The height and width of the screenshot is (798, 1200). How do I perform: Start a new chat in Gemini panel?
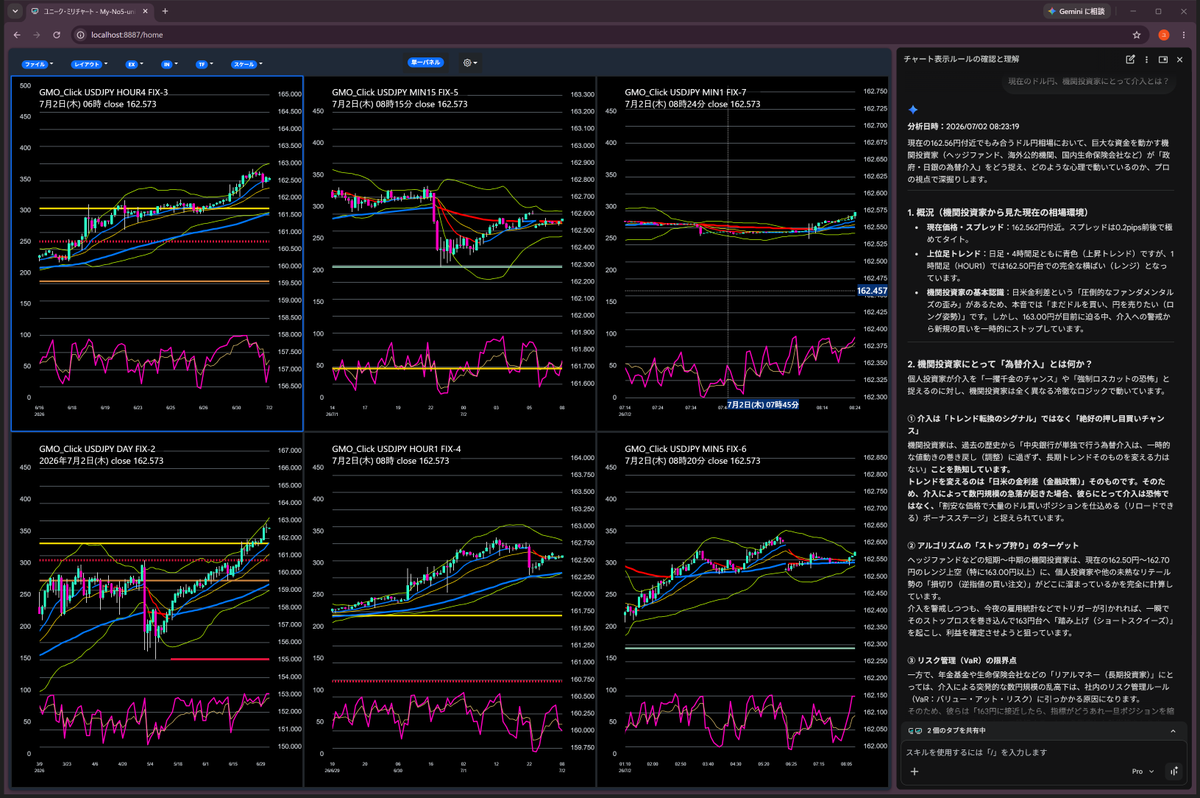pyautogui.click(x=1130, y=60)
